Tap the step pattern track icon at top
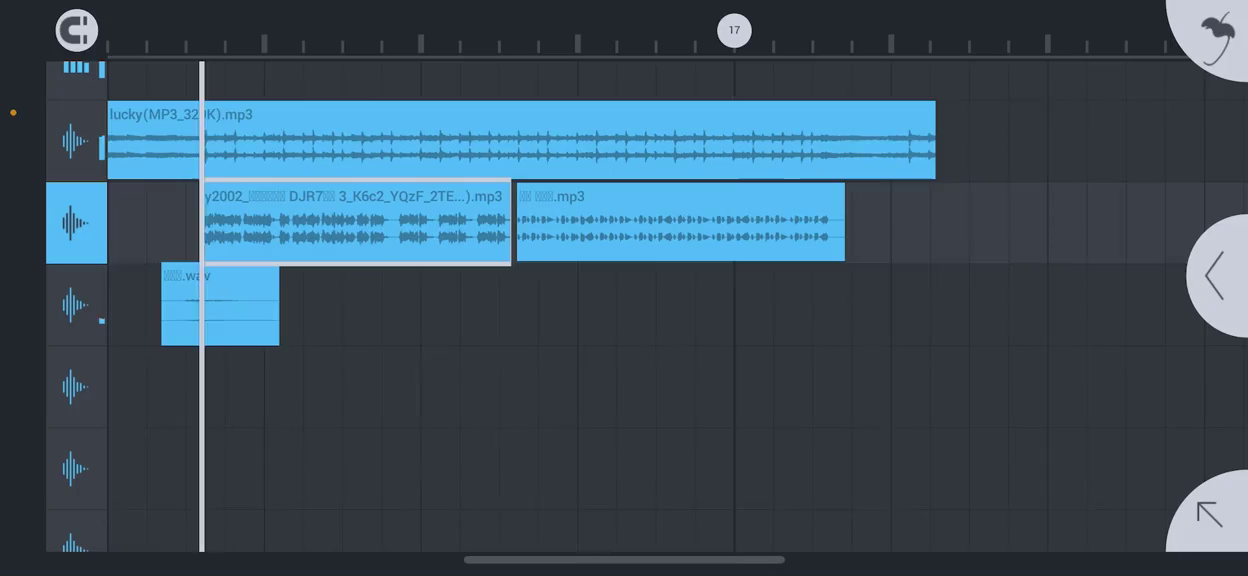This screenshot has width=1248, height=576. point(76,68)
